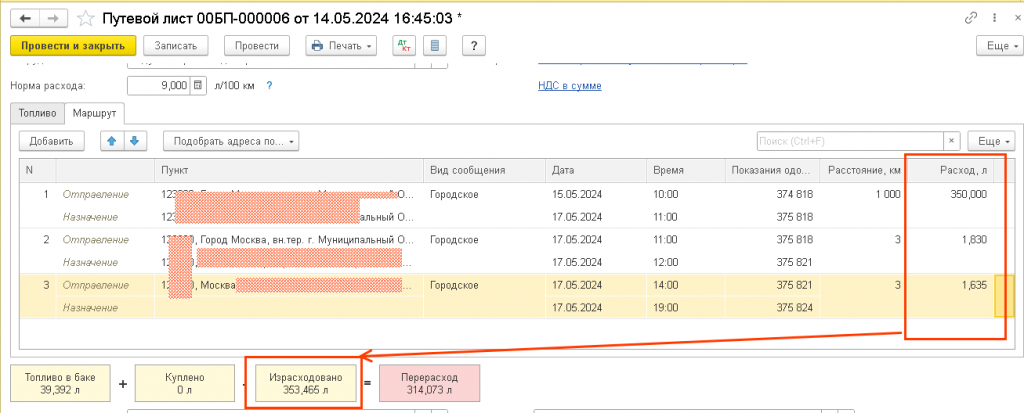
Task: Click the Израсходовано 353,465 л box
Action: tap(306, 384)
